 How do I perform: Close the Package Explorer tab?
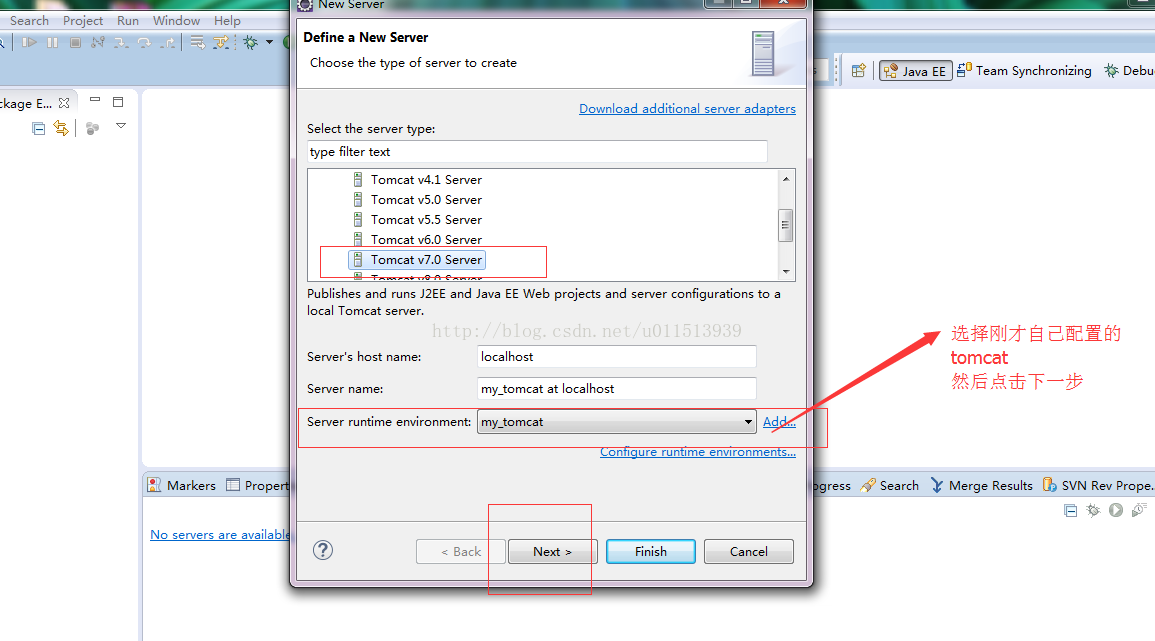coord(64,103)
